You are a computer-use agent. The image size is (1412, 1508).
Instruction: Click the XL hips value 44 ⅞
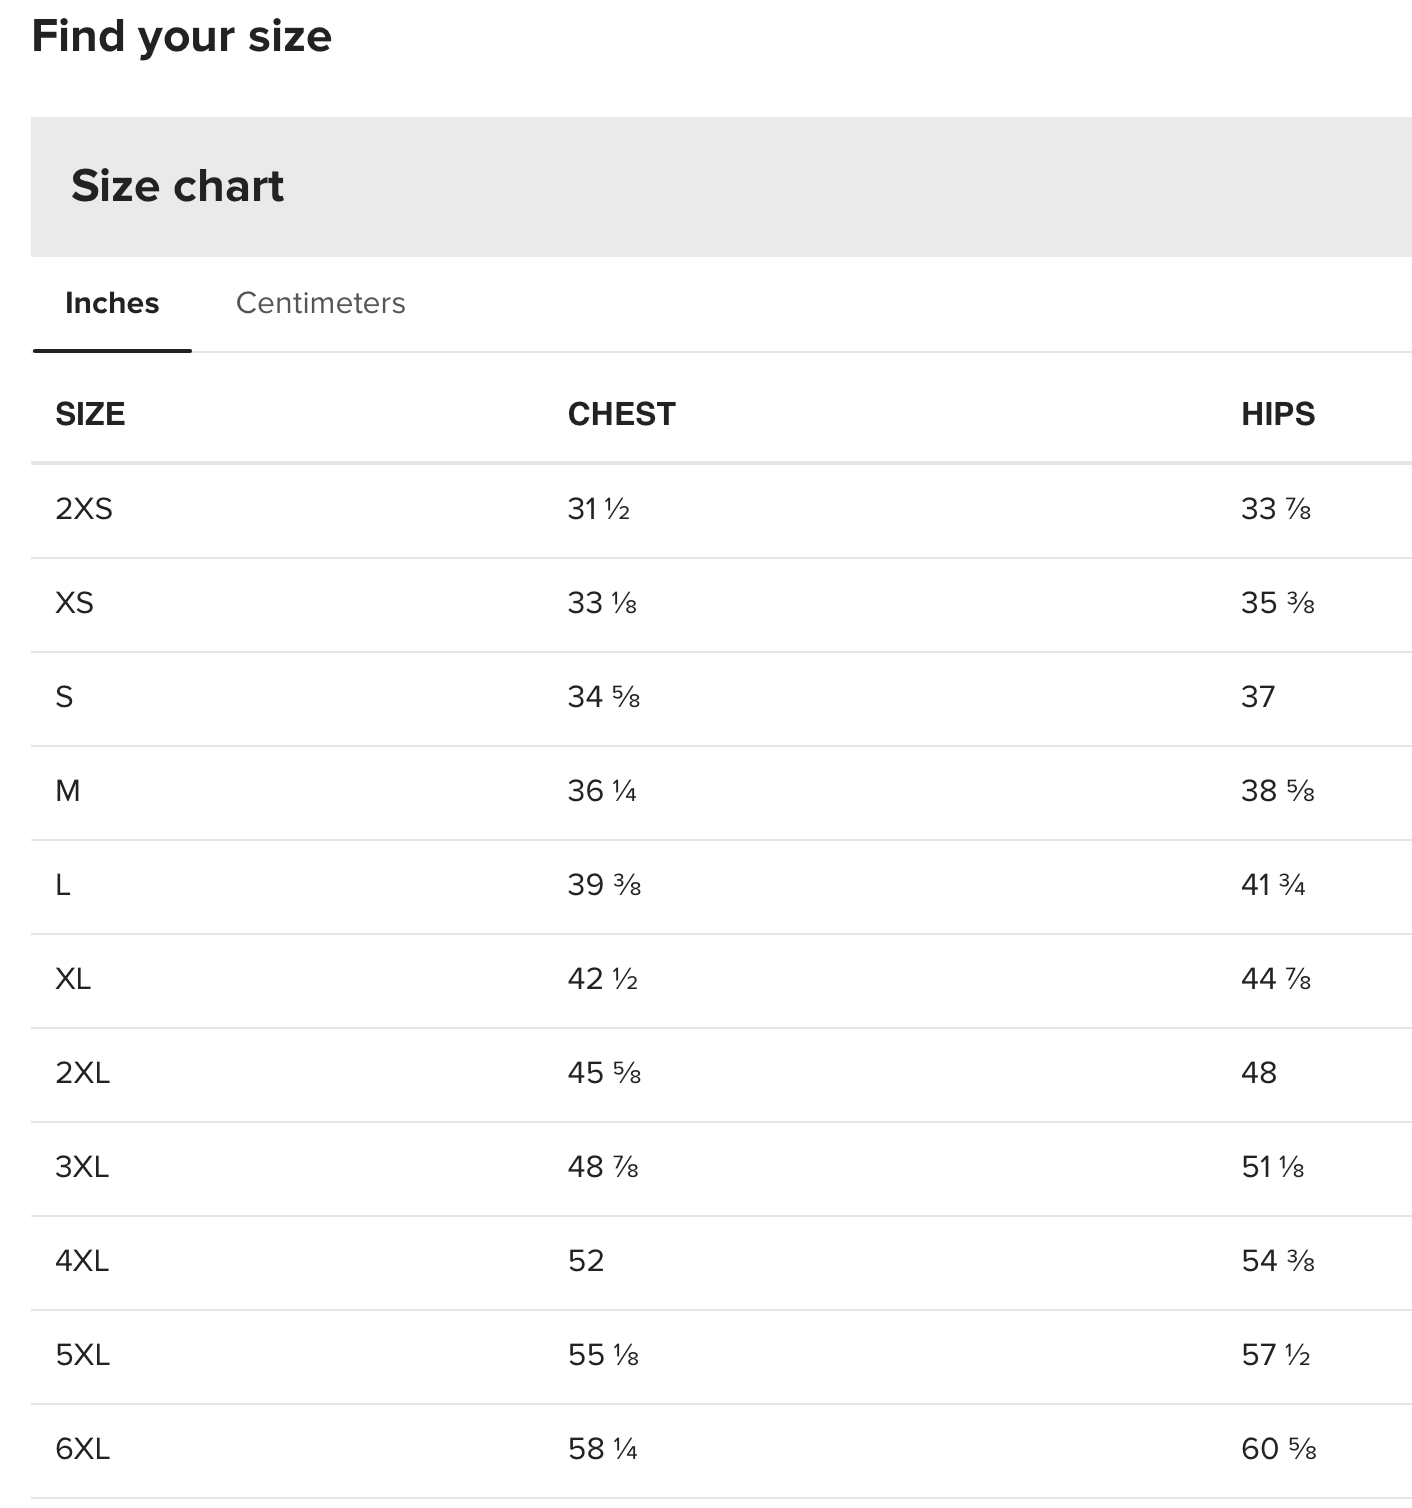(1275, 979)
